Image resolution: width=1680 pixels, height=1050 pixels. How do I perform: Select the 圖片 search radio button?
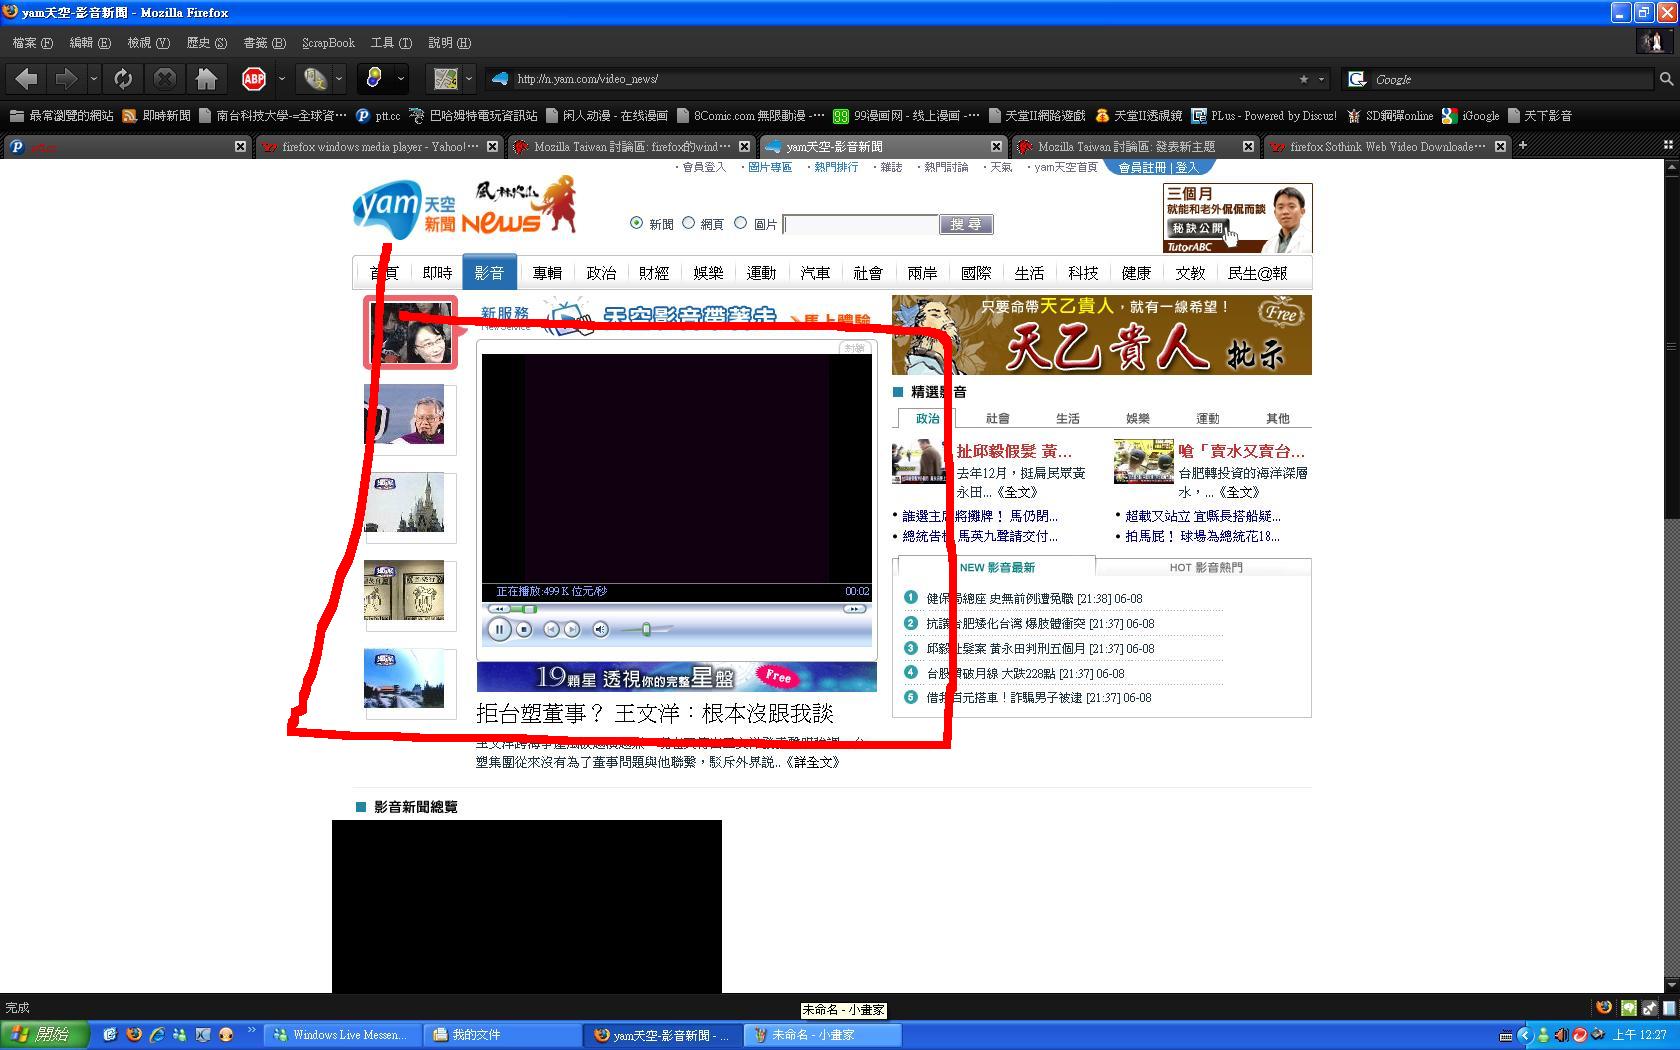740,223
